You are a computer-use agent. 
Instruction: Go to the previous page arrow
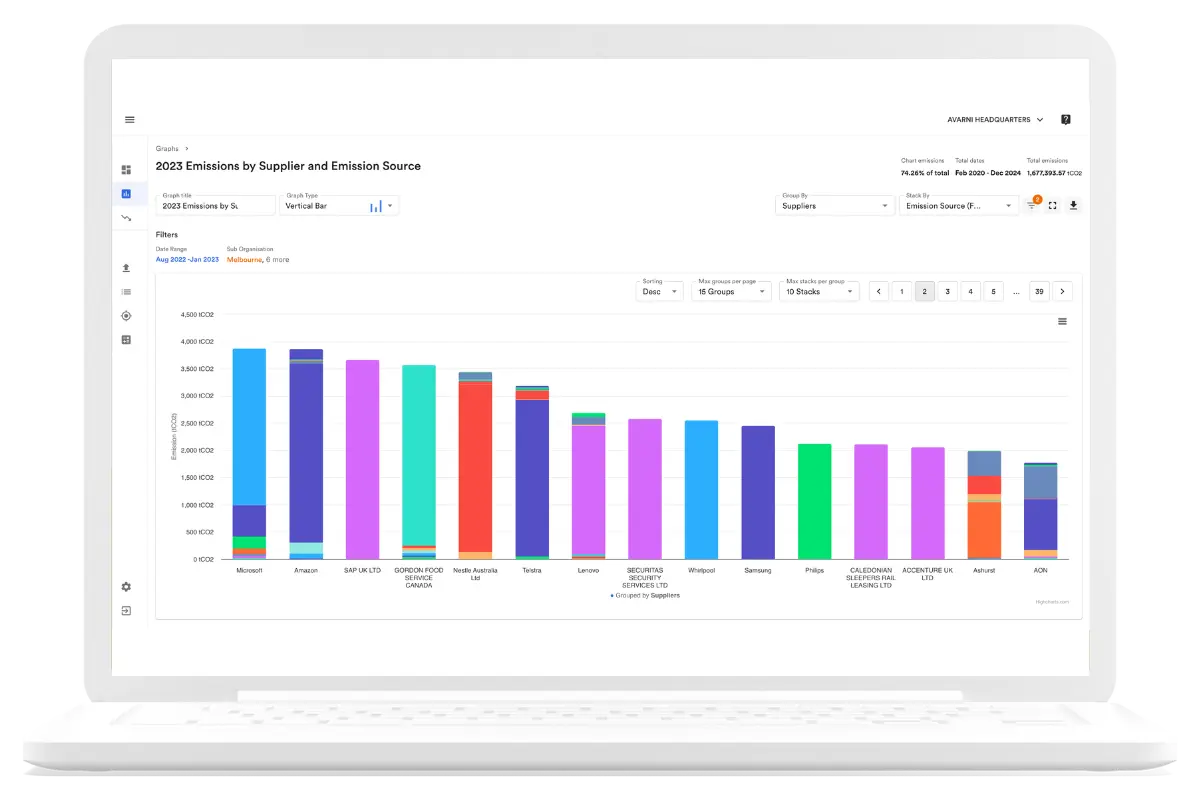(879, 292)
